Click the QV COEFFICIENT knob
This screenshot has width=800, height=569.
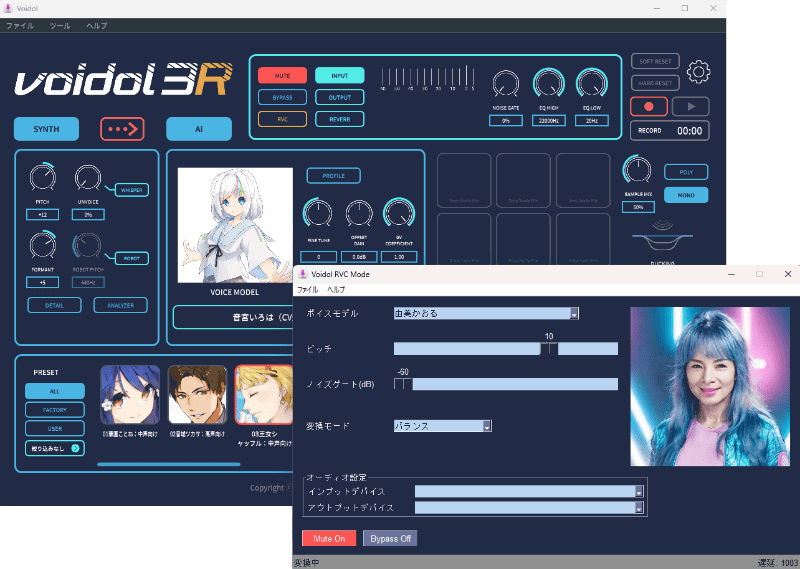tap(399, 213)
